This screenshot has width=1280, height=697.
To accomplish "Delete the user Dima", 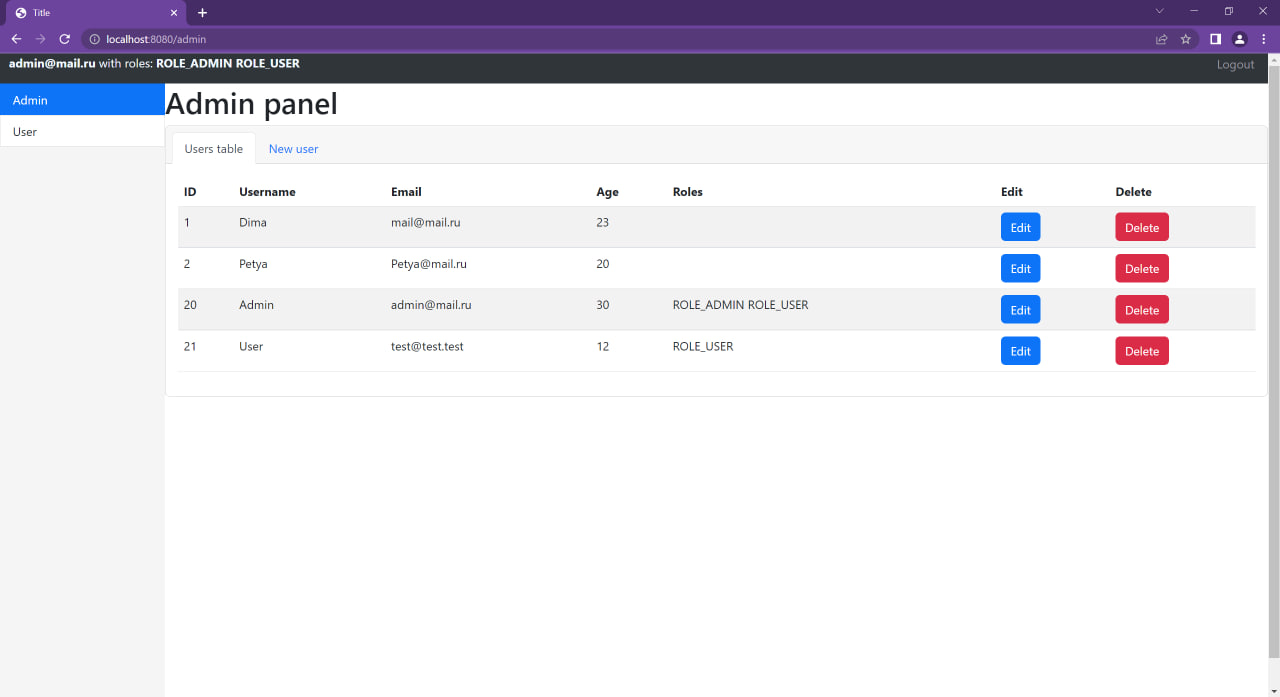I will [x=1142, y=227].
